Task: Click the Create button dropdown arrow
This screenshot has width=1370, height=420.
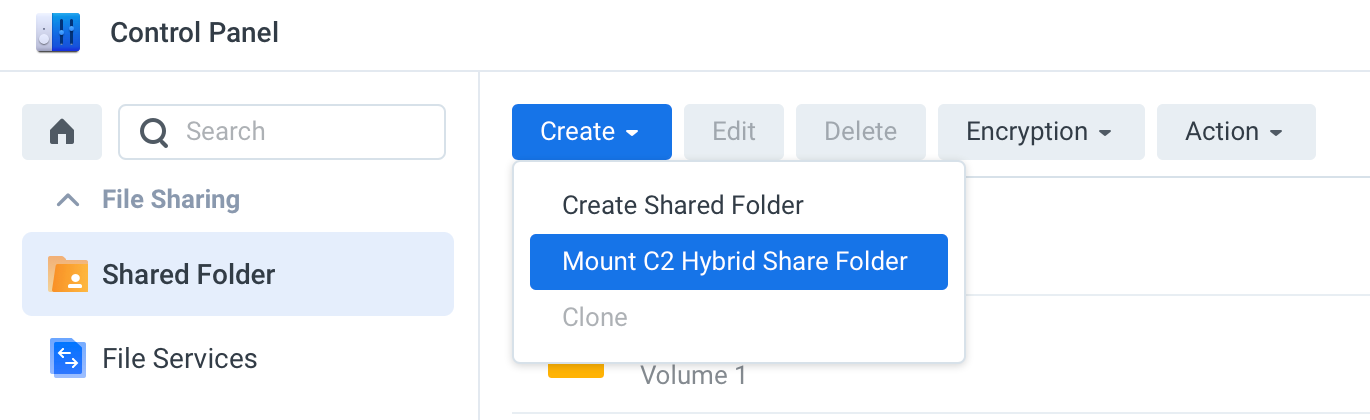Action: 632,133
